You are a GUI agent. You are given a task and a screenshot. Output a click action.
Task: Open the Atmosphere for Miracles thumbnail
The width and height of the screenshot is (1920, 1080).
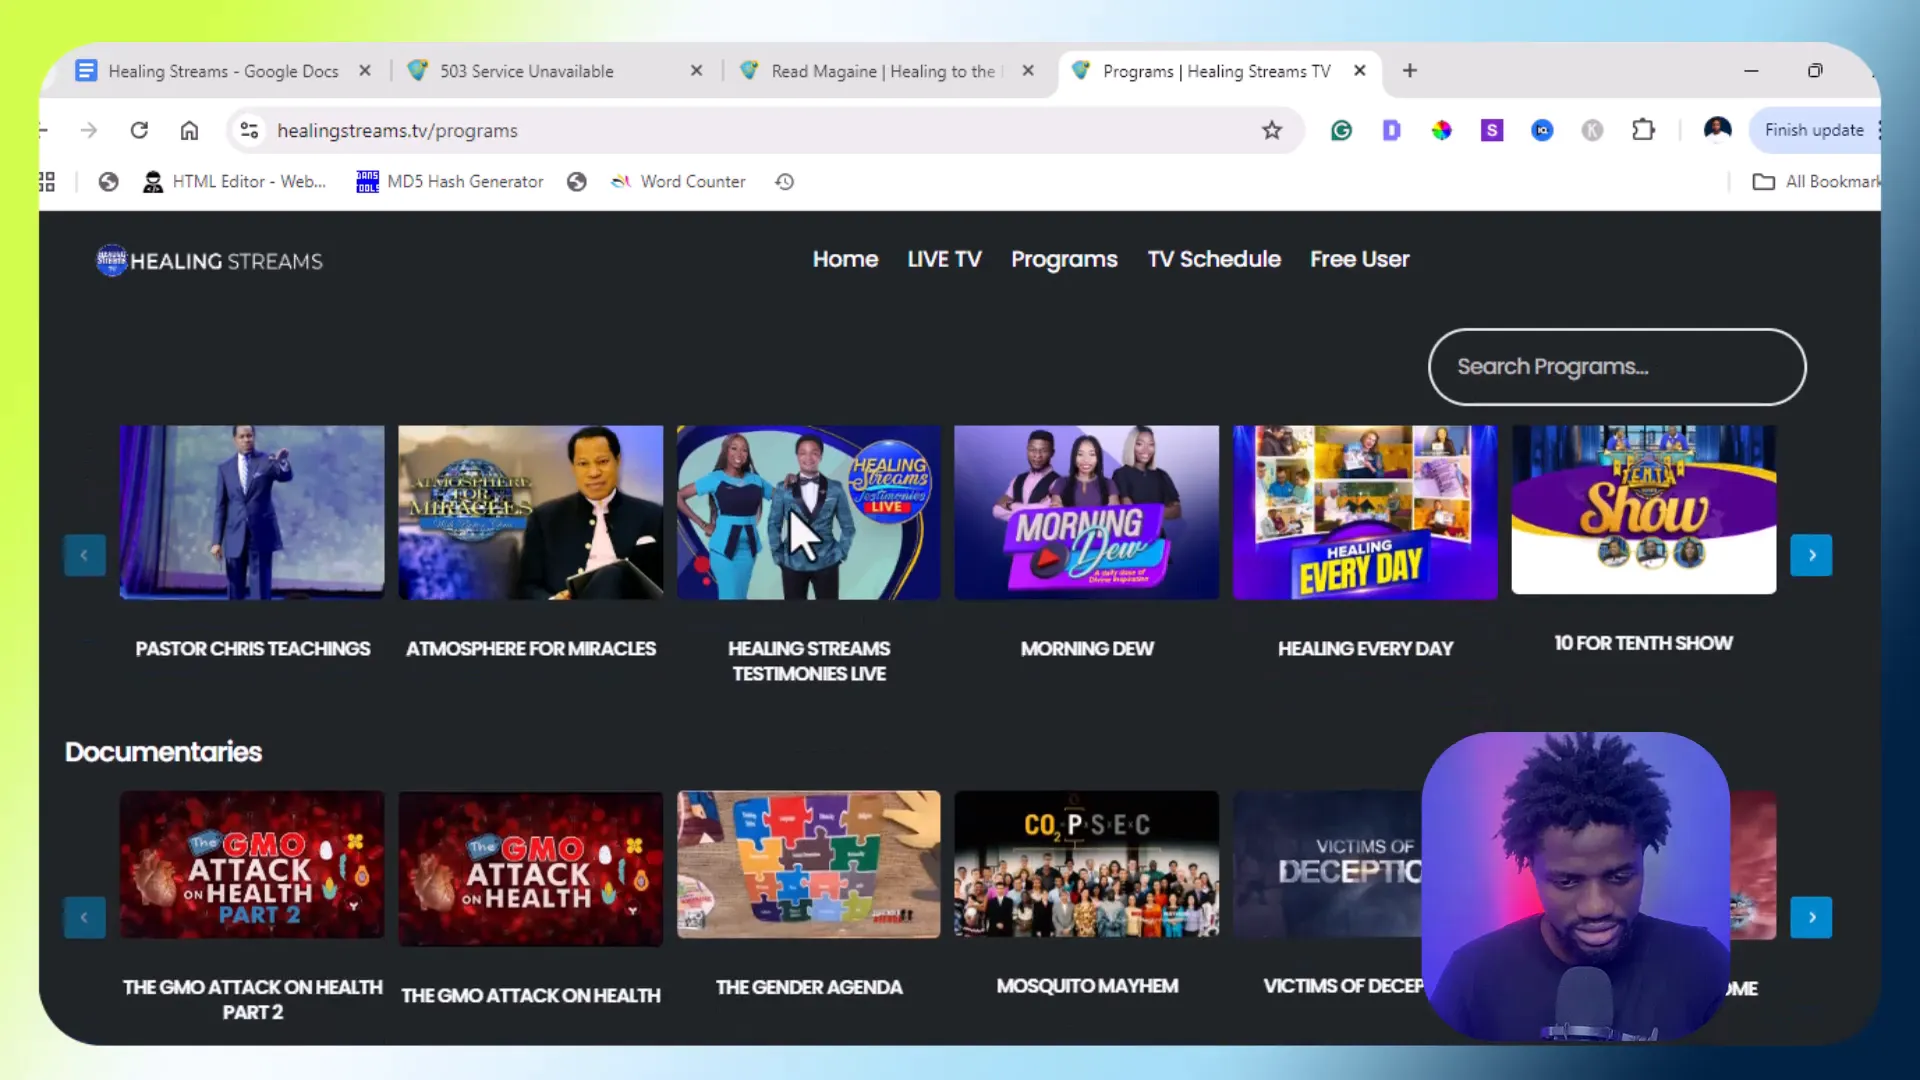pos(530,512)
